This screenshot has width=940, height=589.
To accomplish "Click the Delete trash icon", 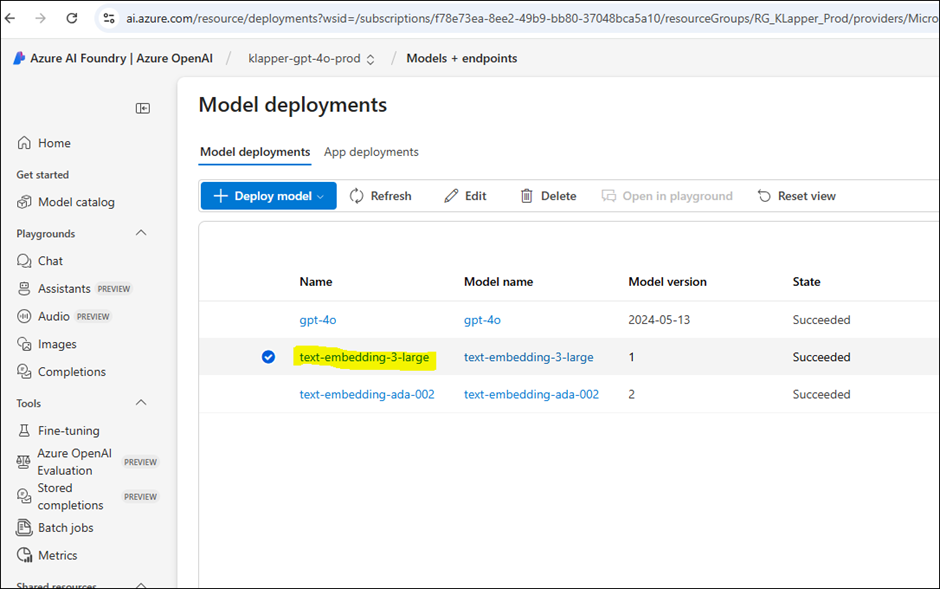I will (x=527, y=196).
